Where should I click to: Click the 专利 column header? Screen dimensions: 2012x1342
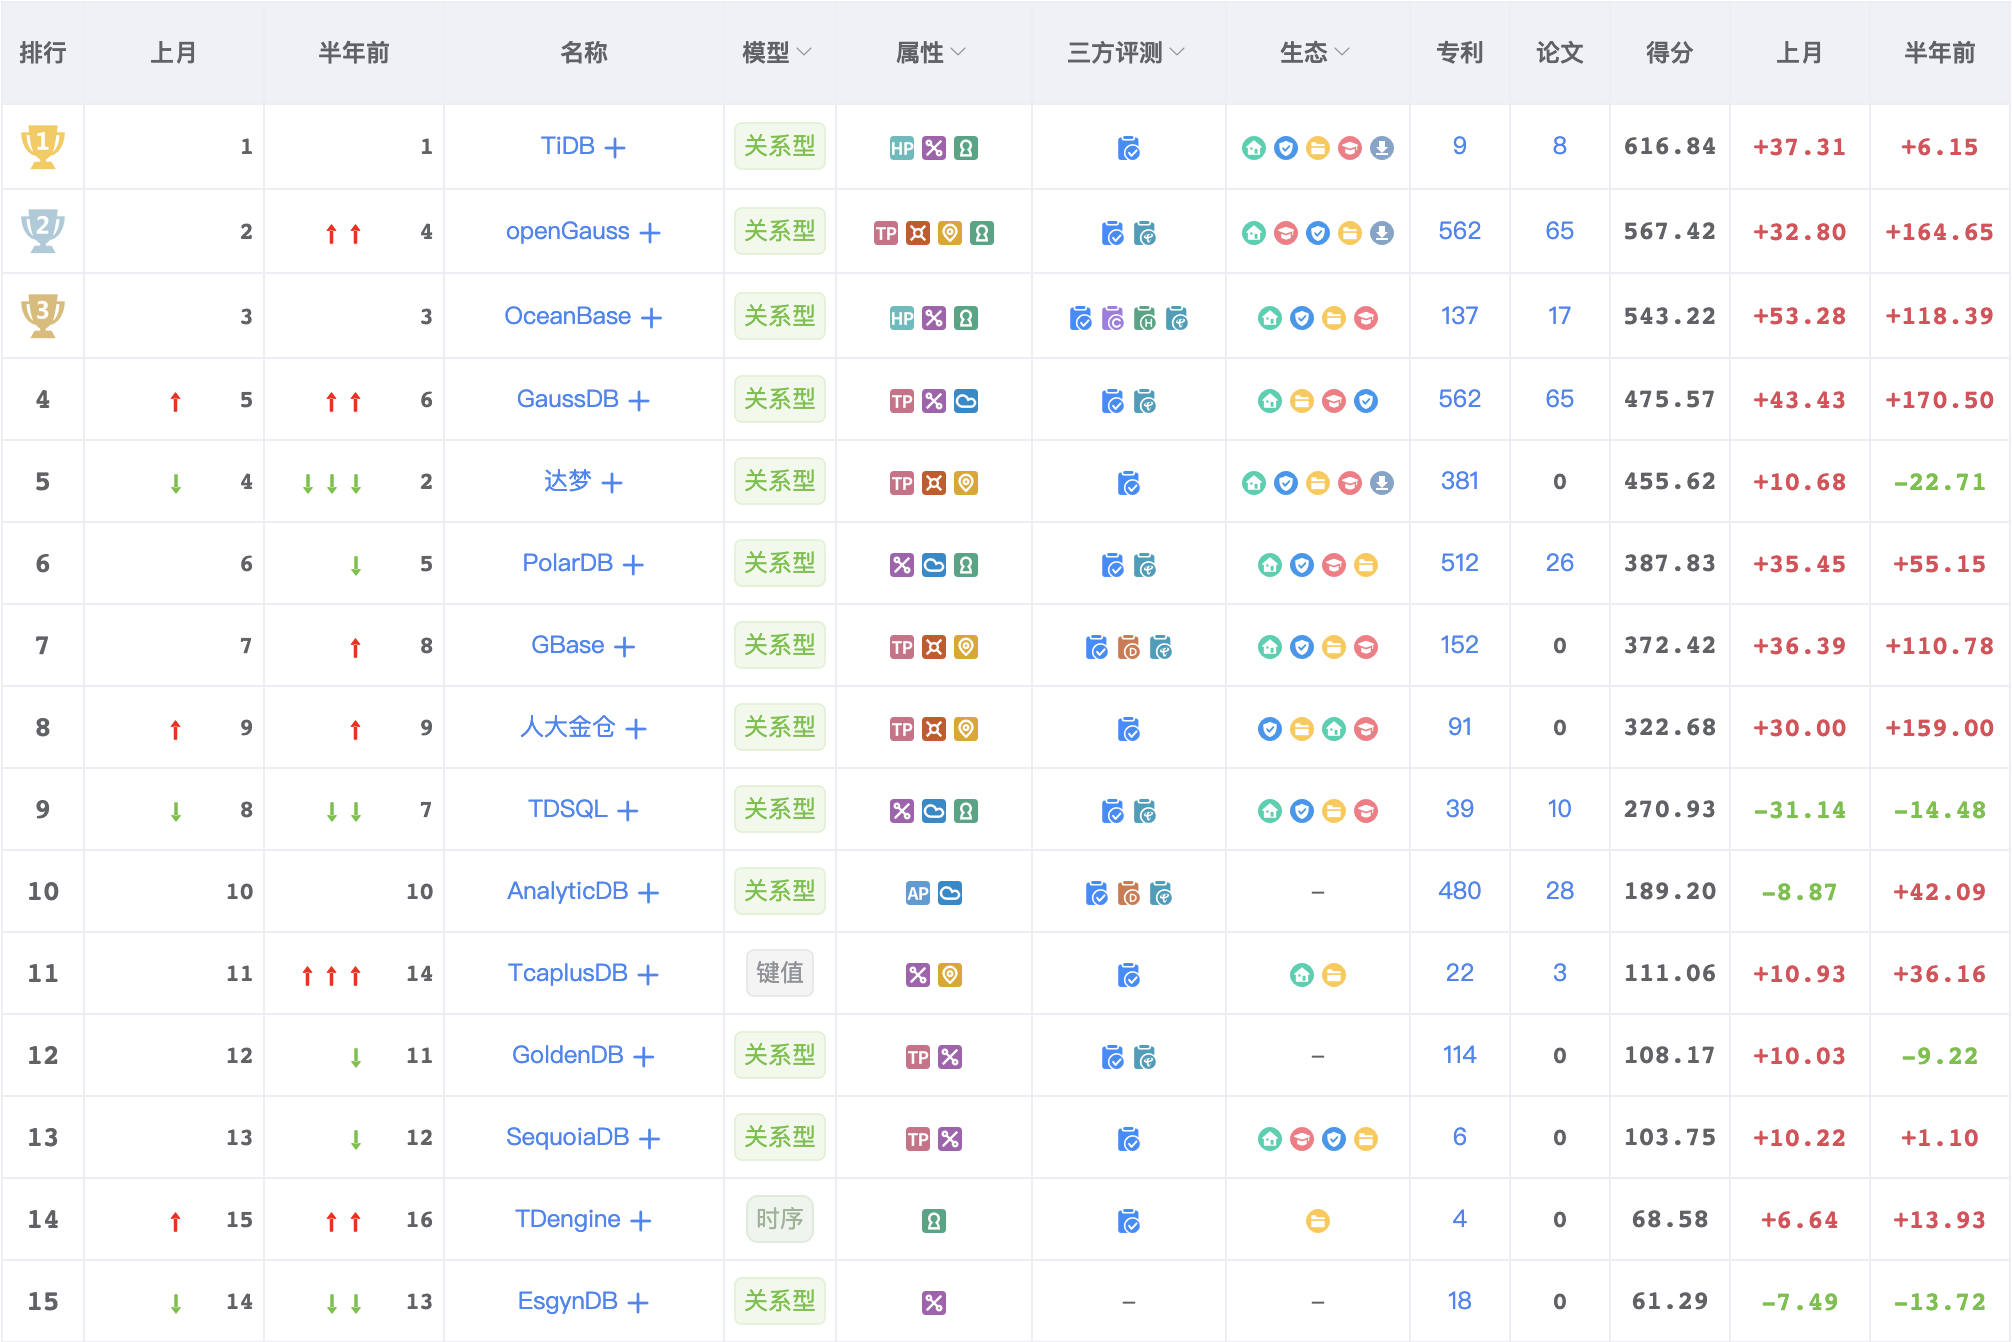click(1460, 52)
